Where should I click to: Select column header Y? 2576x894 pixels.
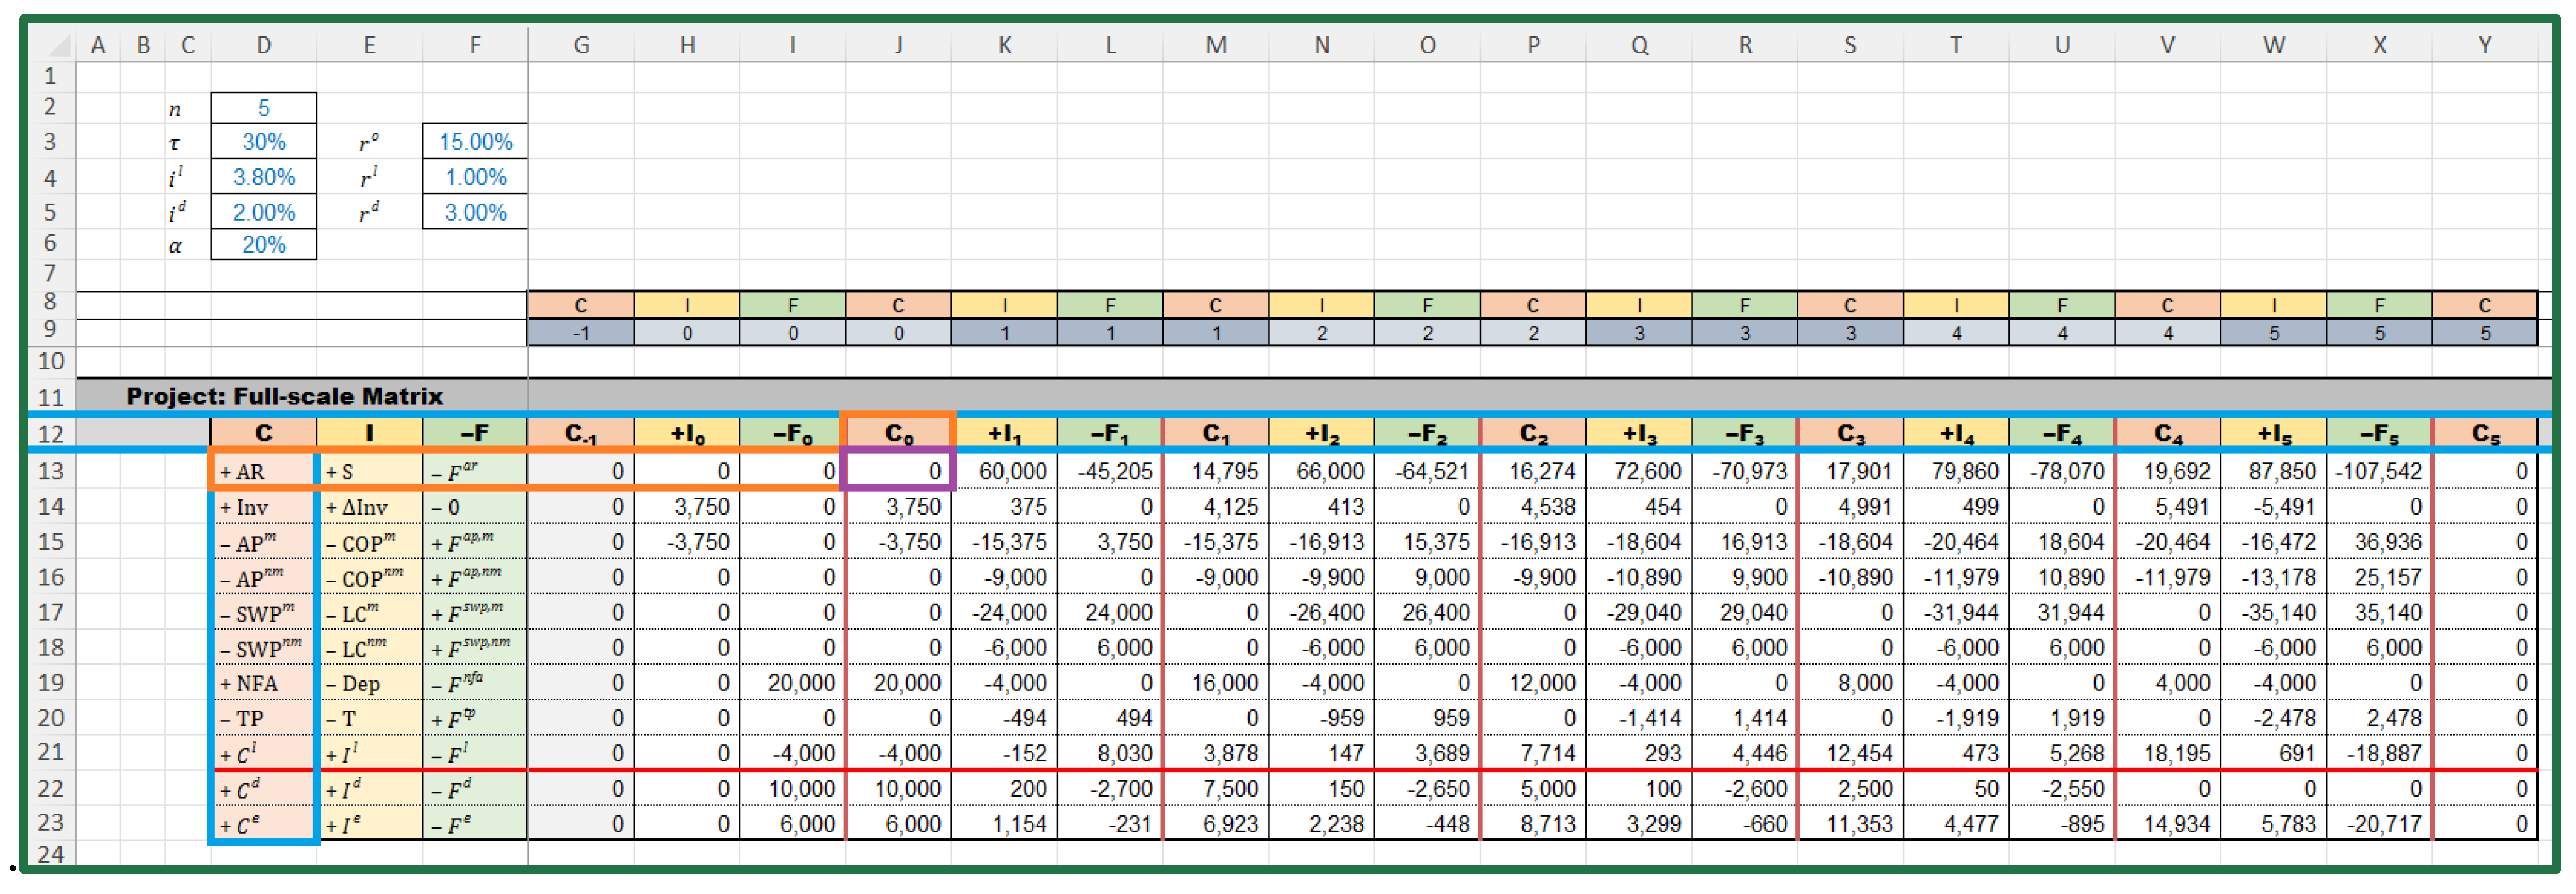[x=2484, y=45]
